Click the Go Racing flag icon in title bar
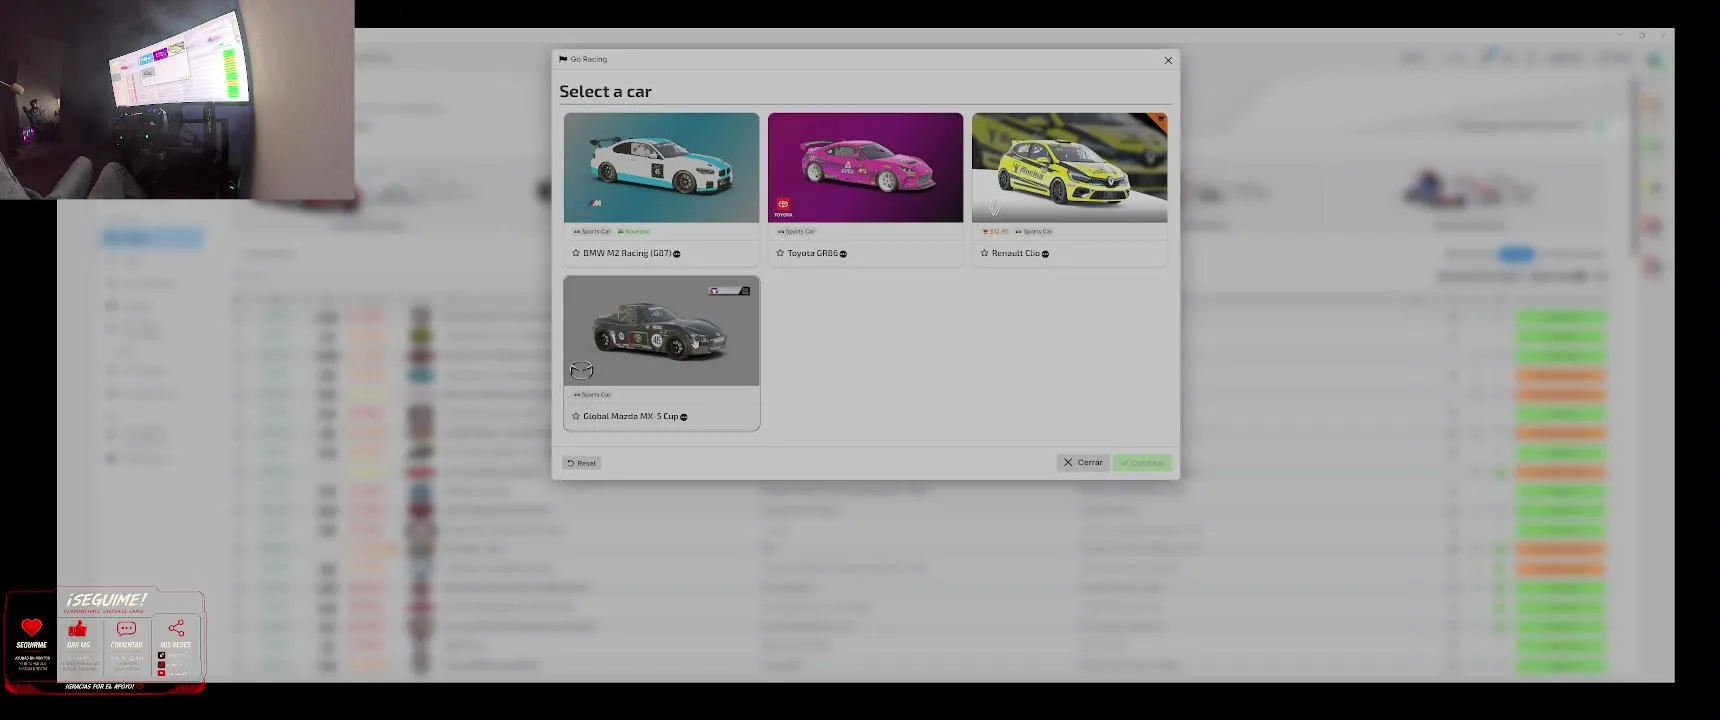This screenshot has width=1720, height=720. coord(563,60)
